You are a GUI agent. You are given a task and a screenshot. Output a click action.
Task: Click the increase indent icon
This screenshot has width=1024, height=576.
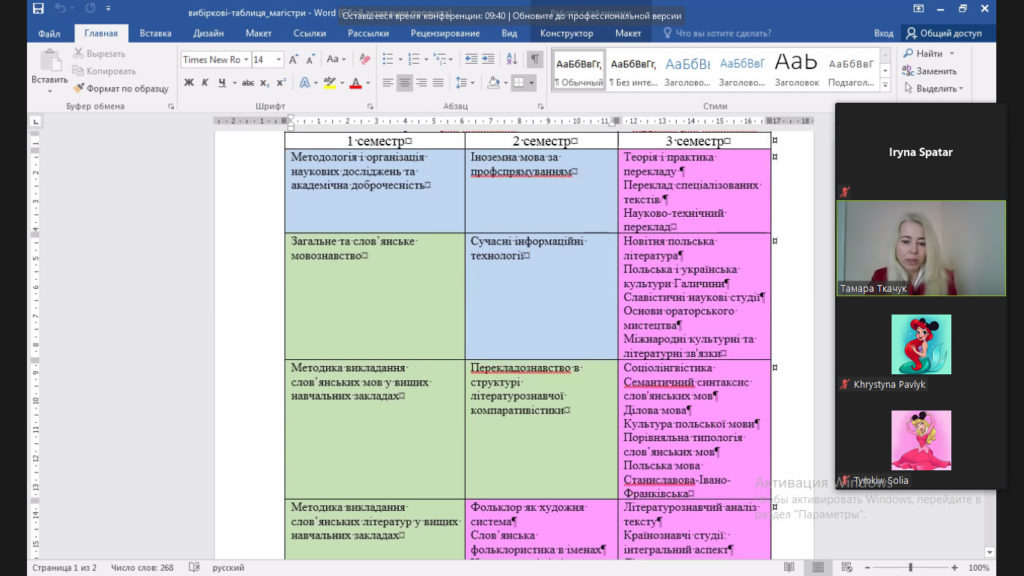pyautogui.click(x=488, y=59)
